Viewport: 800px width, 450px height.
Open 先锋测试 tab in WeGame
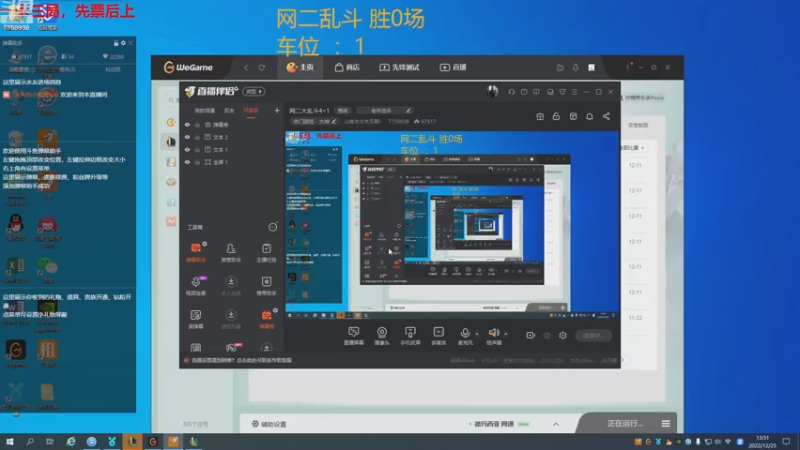point(399,67)
